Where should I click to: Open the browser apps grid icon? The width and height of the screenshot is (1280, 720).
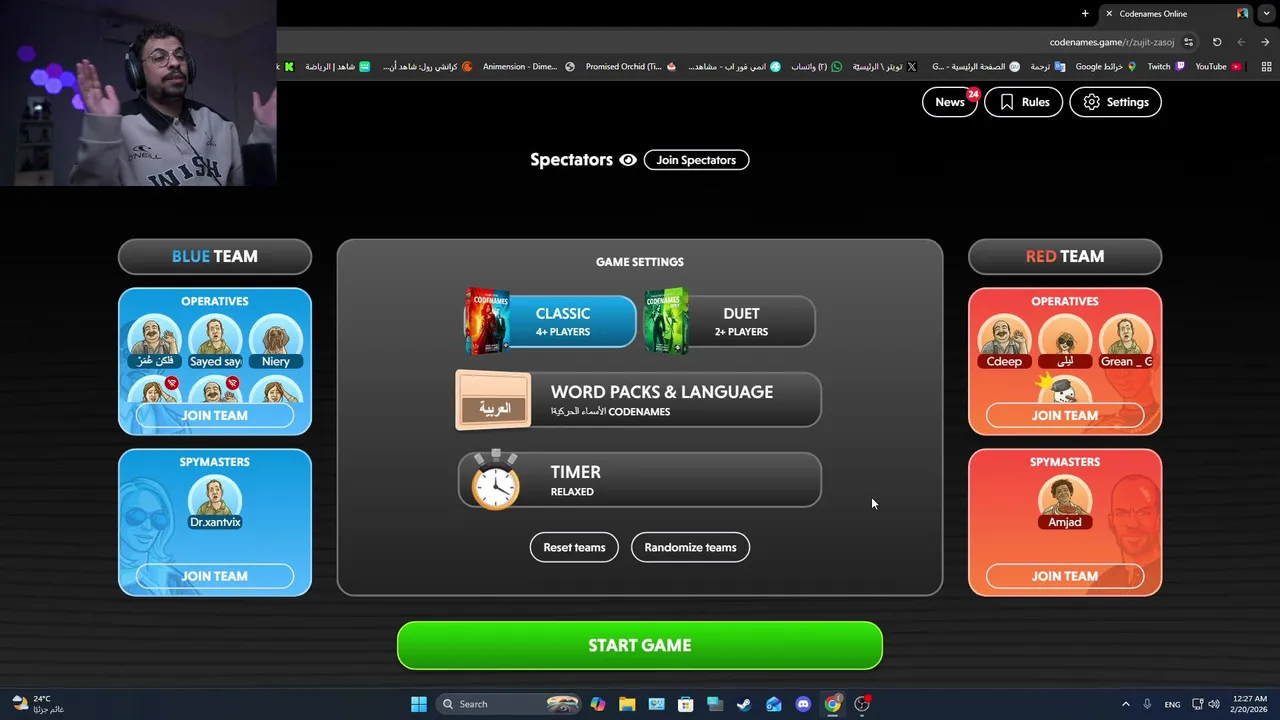tap(1267, 67)
